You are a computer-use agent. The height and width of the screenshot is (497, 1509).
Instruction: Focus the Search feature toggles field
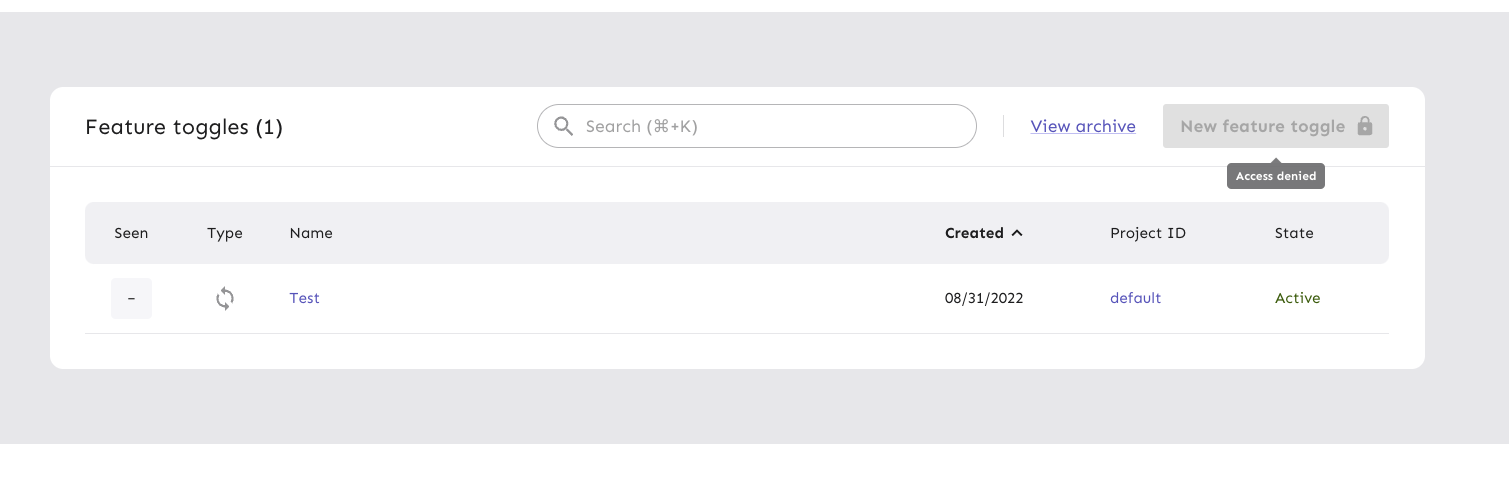770,126
